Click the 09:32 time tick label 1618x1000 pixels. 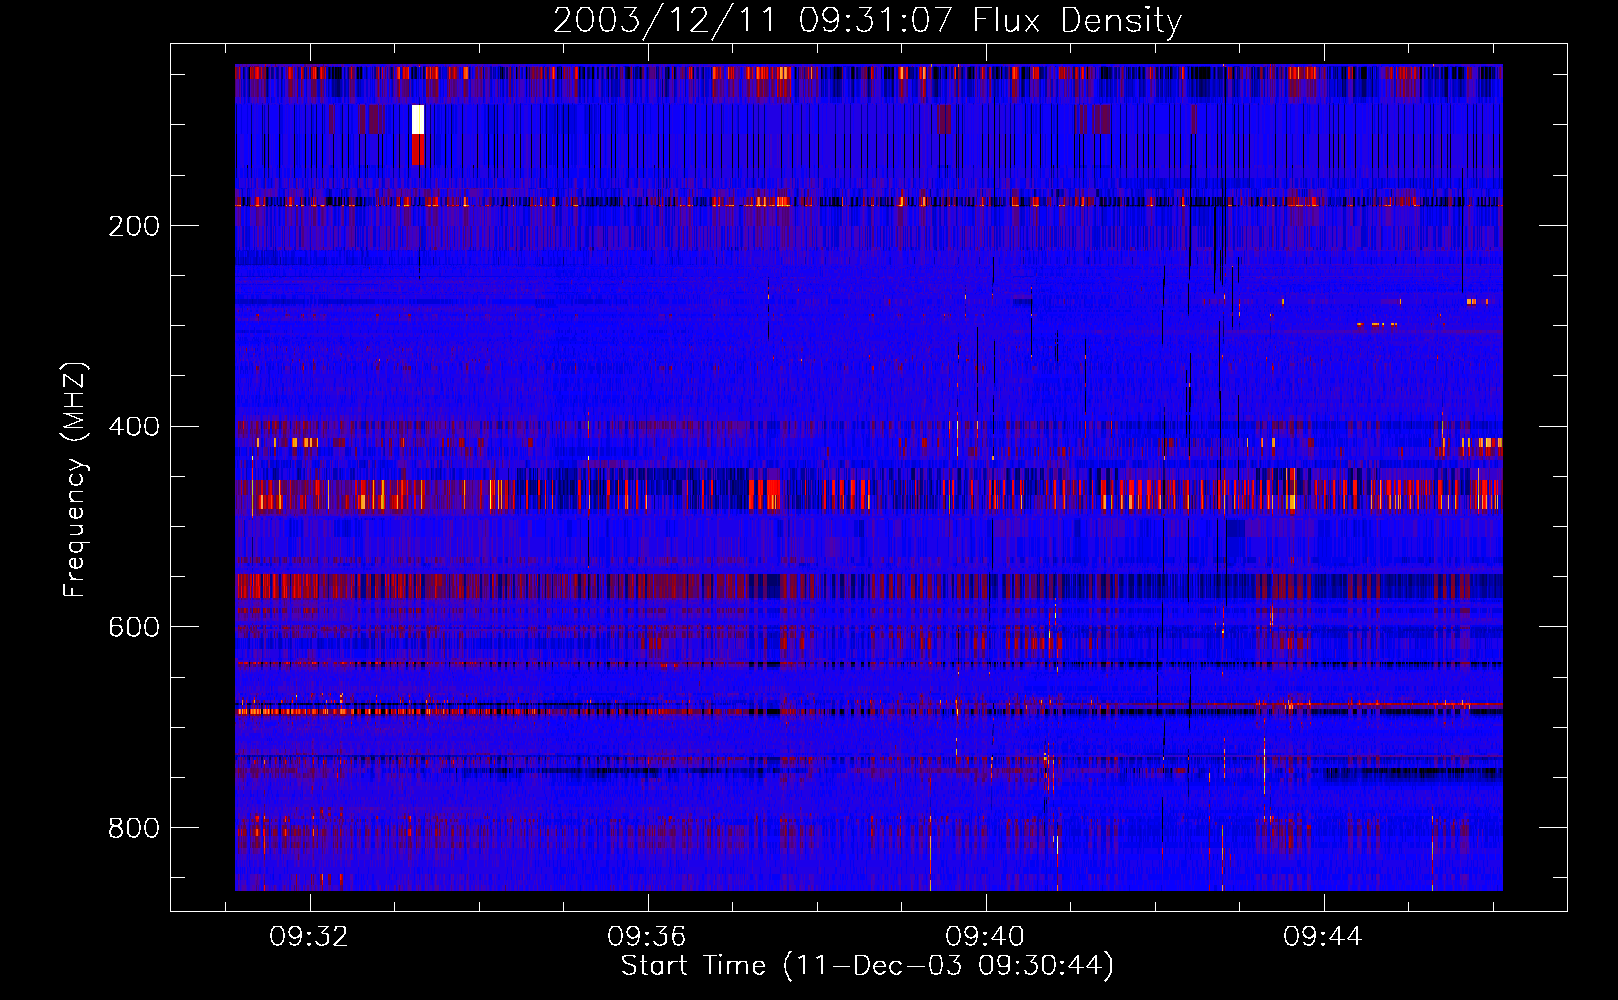pos(309,937)
